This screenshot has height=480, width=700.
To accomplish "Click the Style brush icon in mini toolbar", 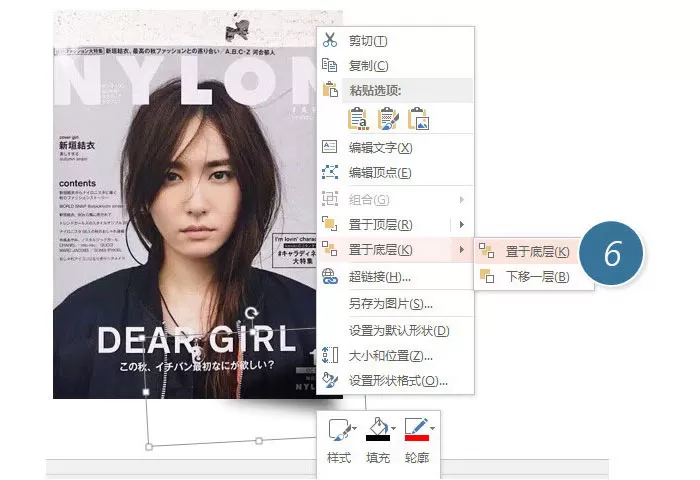I will tap(339, 430).
